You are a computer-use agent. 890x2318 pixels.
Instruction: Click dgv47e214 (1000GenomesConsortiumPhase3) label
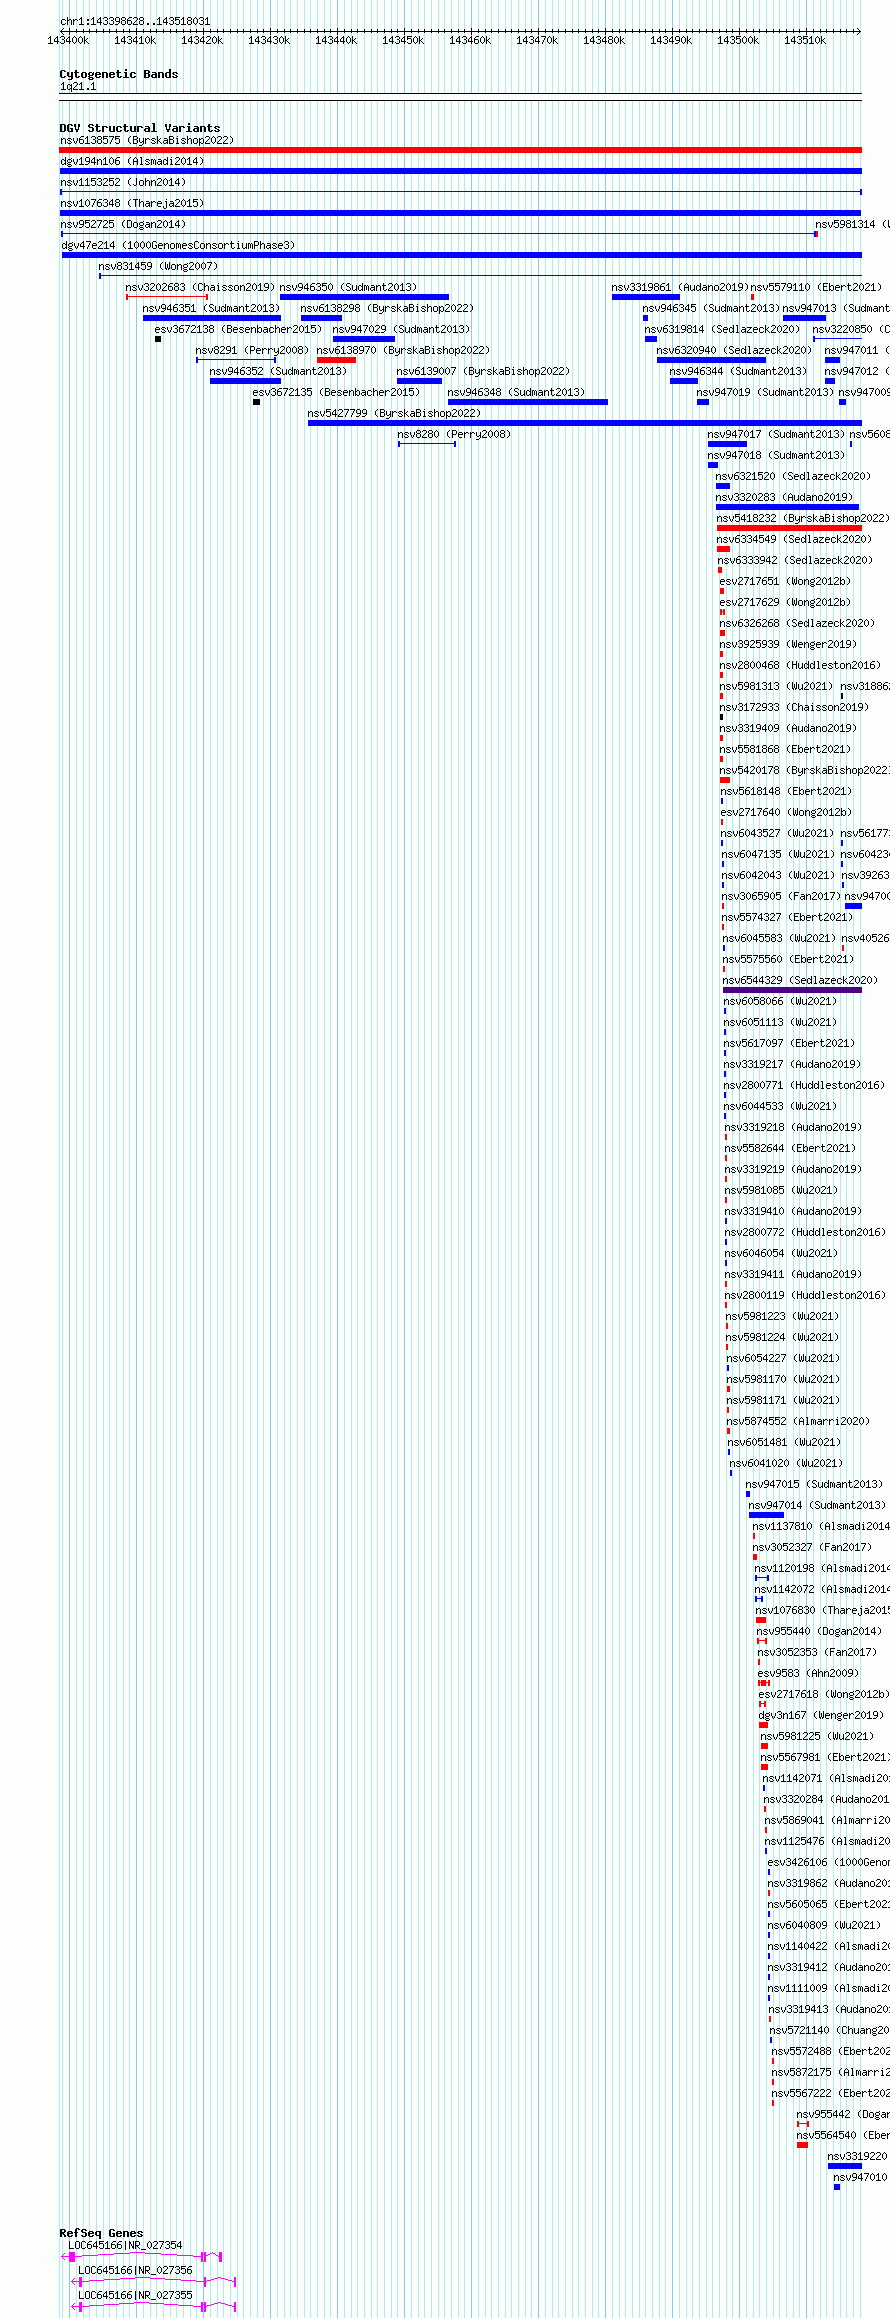[178, 245]
